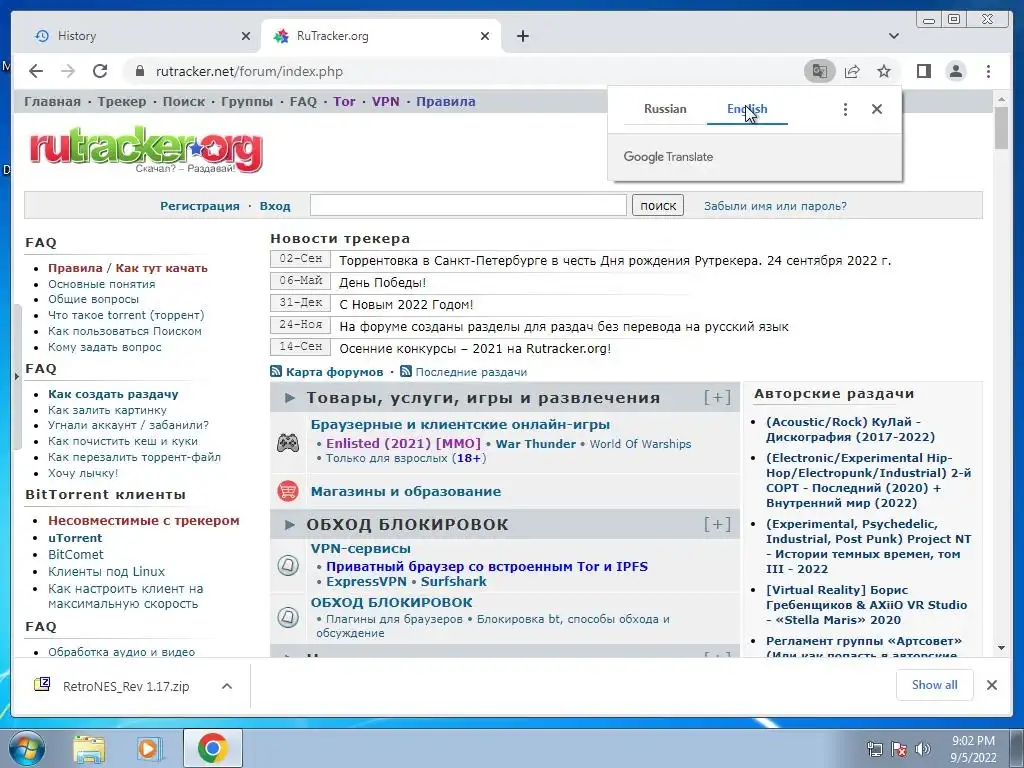1024x768 pixels.
Task: Open the uTorrent sidebar link
Action: [75, 537]
